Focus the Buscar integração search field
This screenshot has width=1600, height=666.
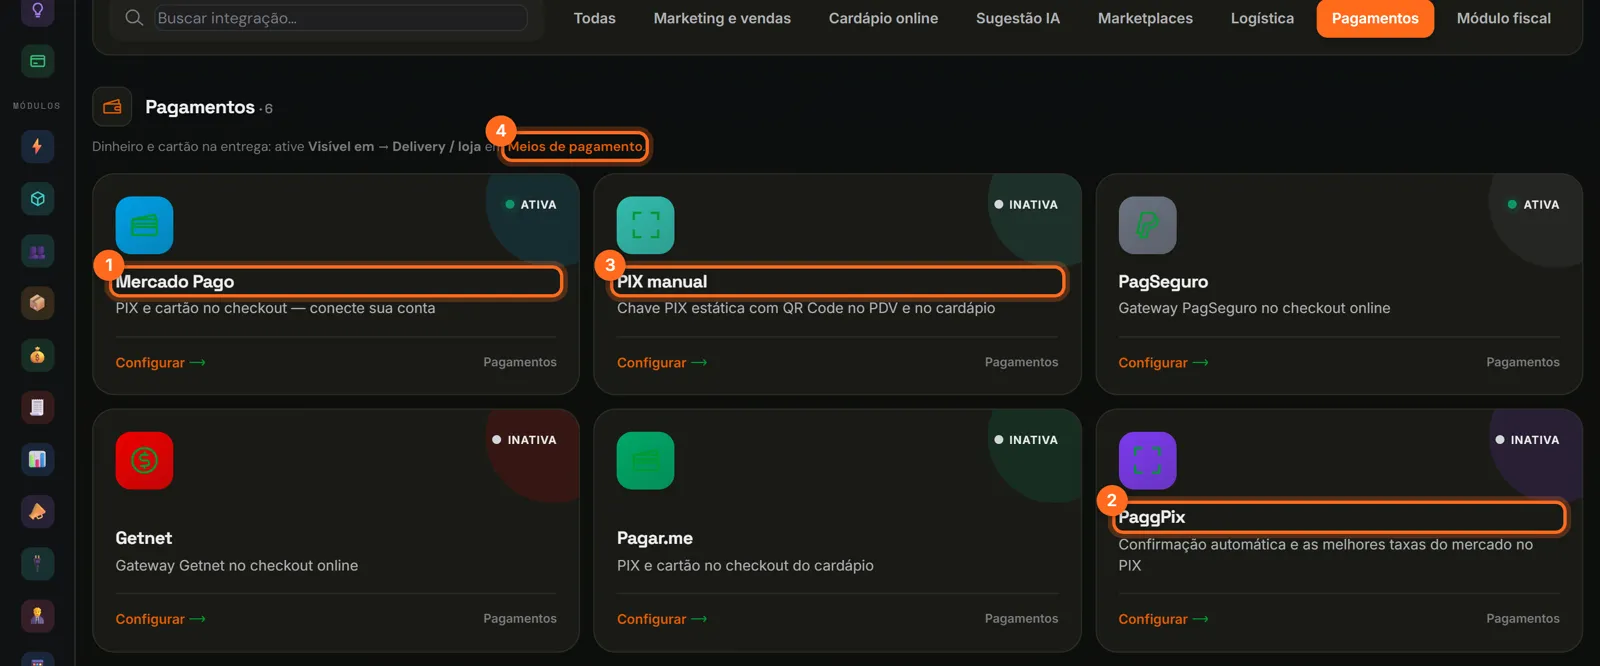341,18
